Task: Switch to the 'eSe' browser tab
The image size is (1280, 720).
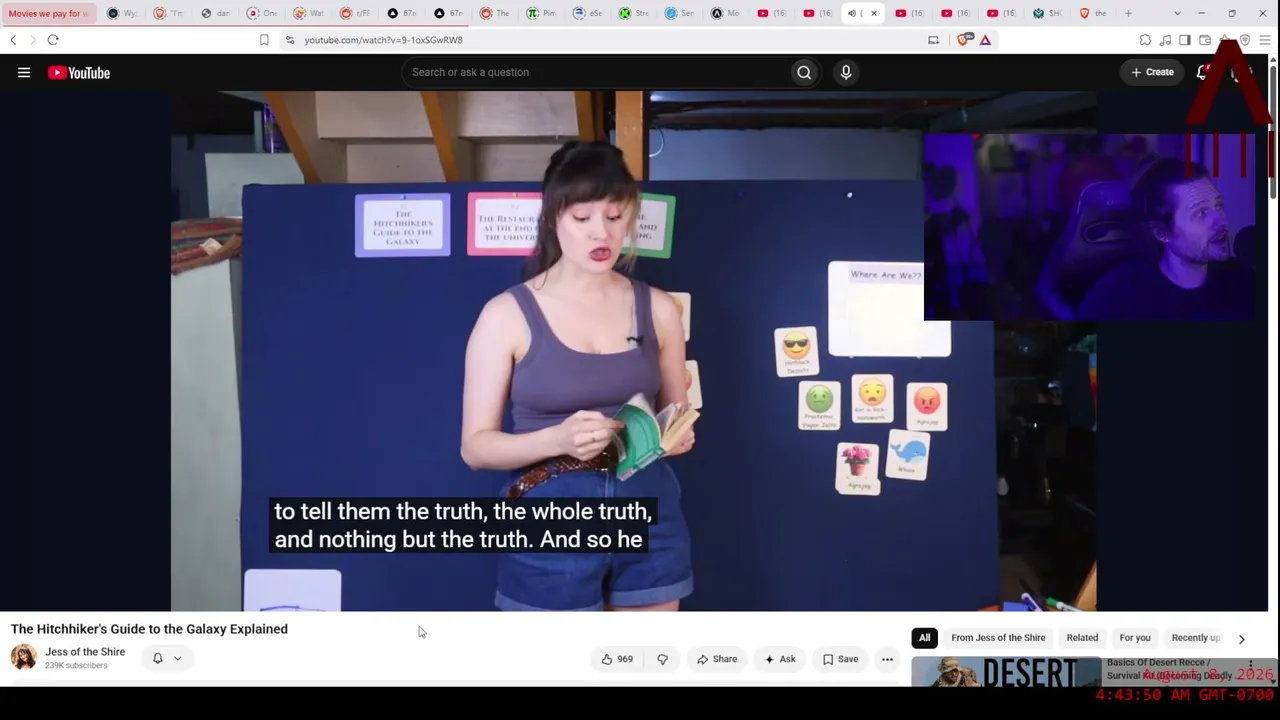Action: click(x=589, y=13)
